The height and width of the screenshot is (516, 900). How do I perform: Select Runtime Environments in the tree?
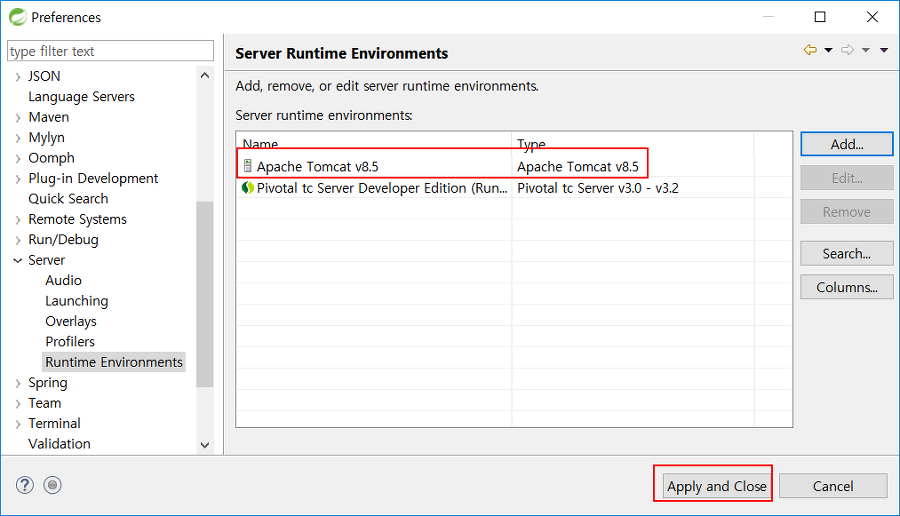coord(114,362)
